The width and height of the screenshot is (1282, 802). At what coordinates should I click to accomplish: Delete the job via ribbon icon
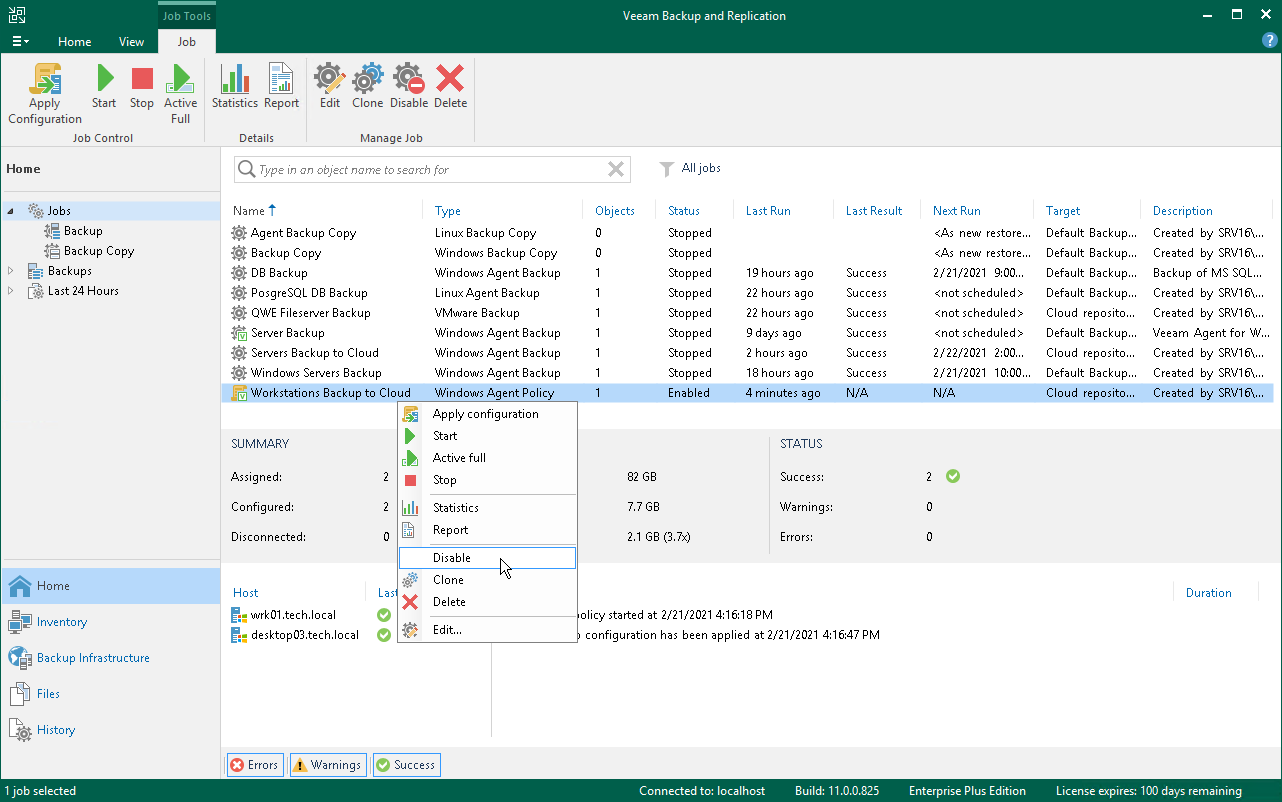(450, 79)
